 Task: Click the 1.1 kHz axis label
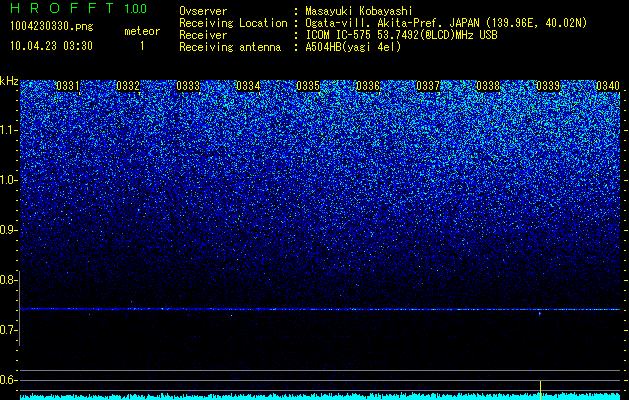[8, 130]
